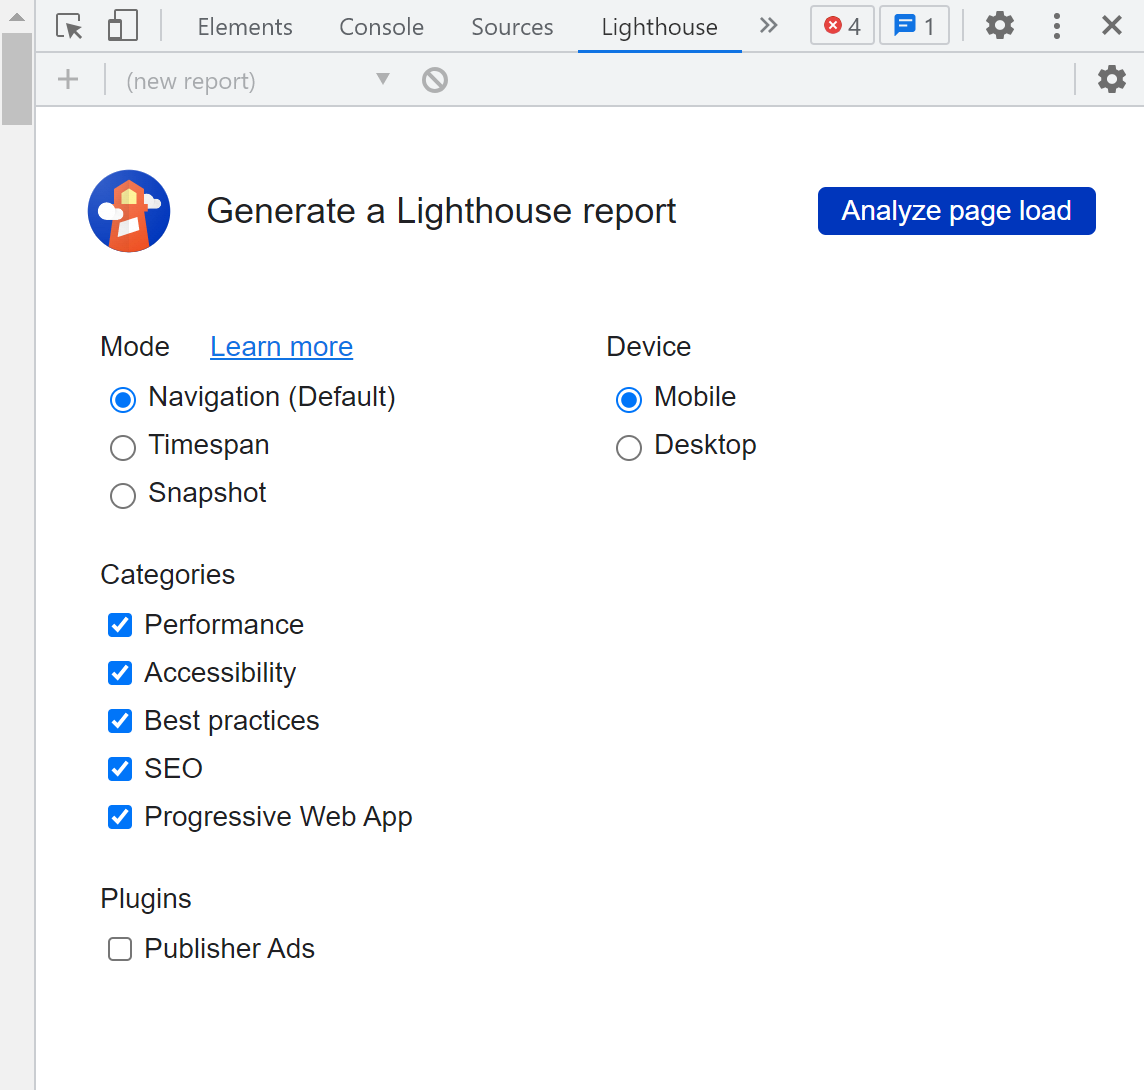The height and width of the screenshot is (1090, 1144).
Task: Click the Lighthouse logo
Action: click(129, 211)
